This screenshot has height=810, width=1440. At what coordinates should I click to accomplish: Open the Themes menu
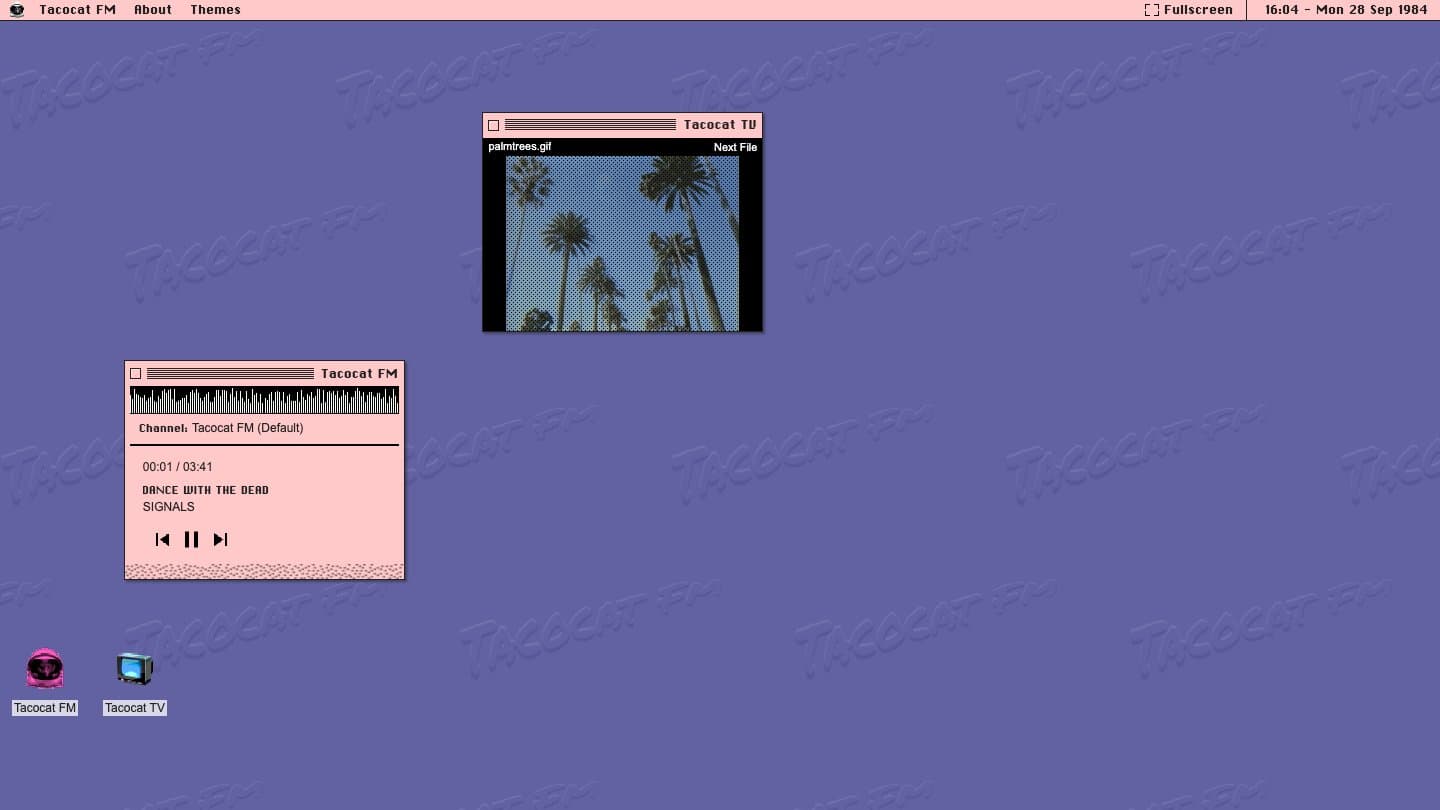coord(215,10)
